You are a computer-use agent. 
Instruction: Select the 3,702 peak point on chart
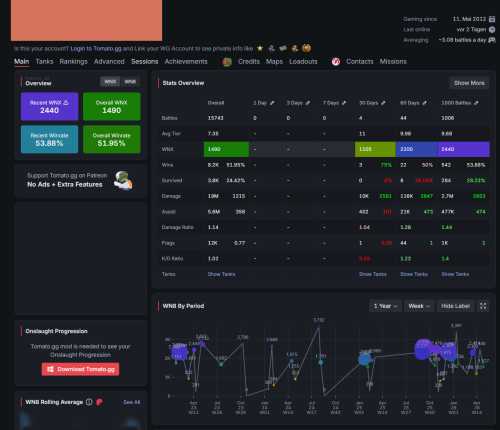coord(319,327)
